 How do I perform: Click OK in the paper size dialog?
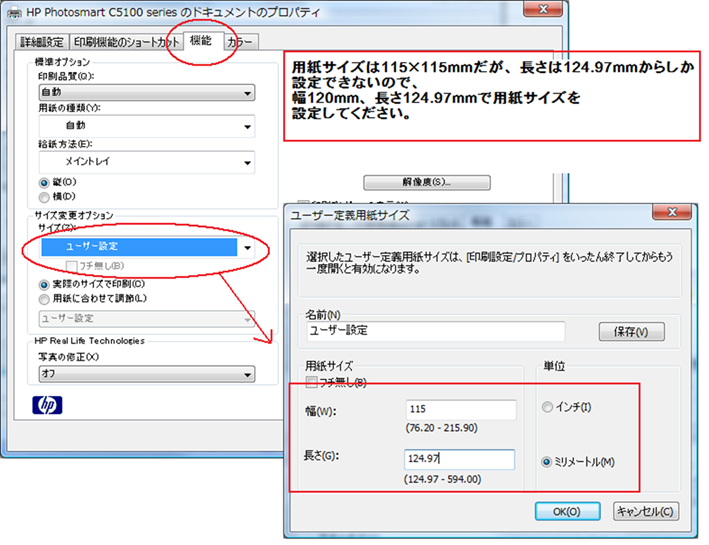[567, 512]
